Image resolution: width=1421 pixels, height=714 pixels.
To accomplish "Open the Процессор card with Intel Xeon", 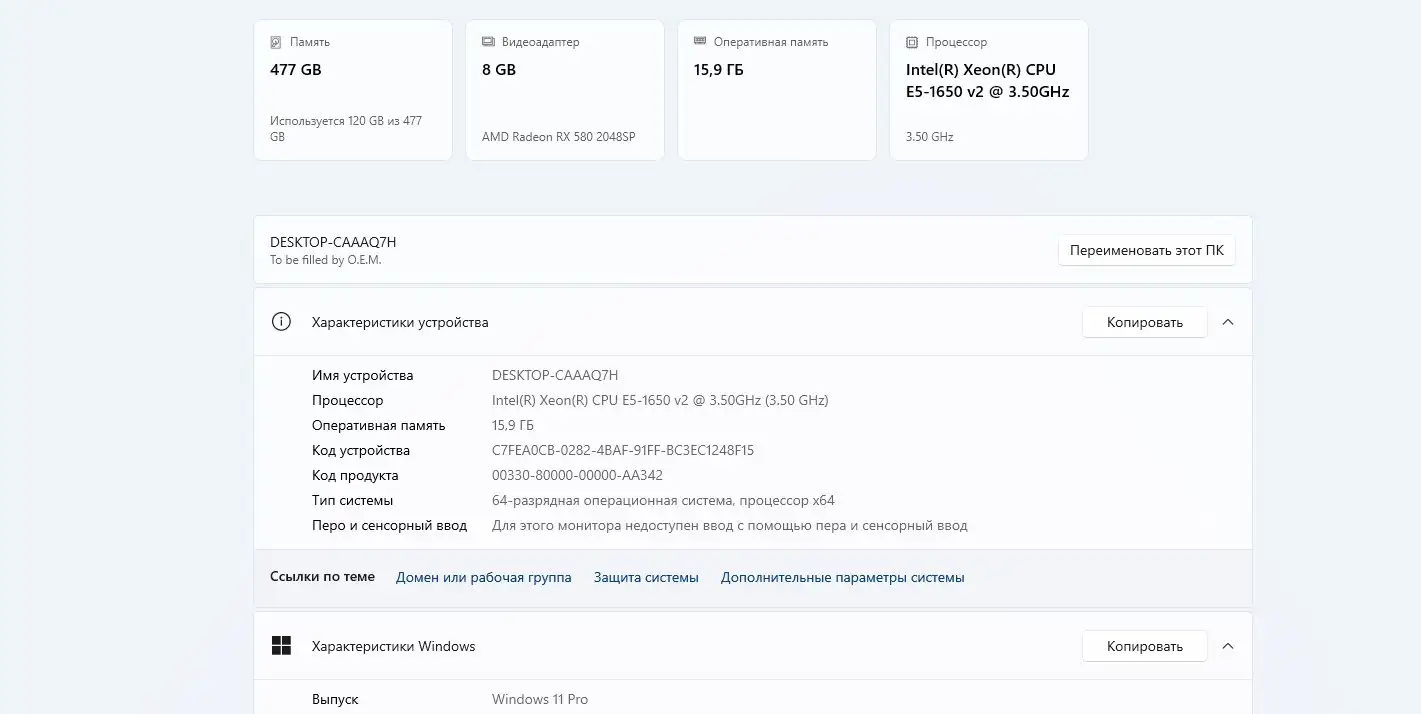I will pos(989,90).
